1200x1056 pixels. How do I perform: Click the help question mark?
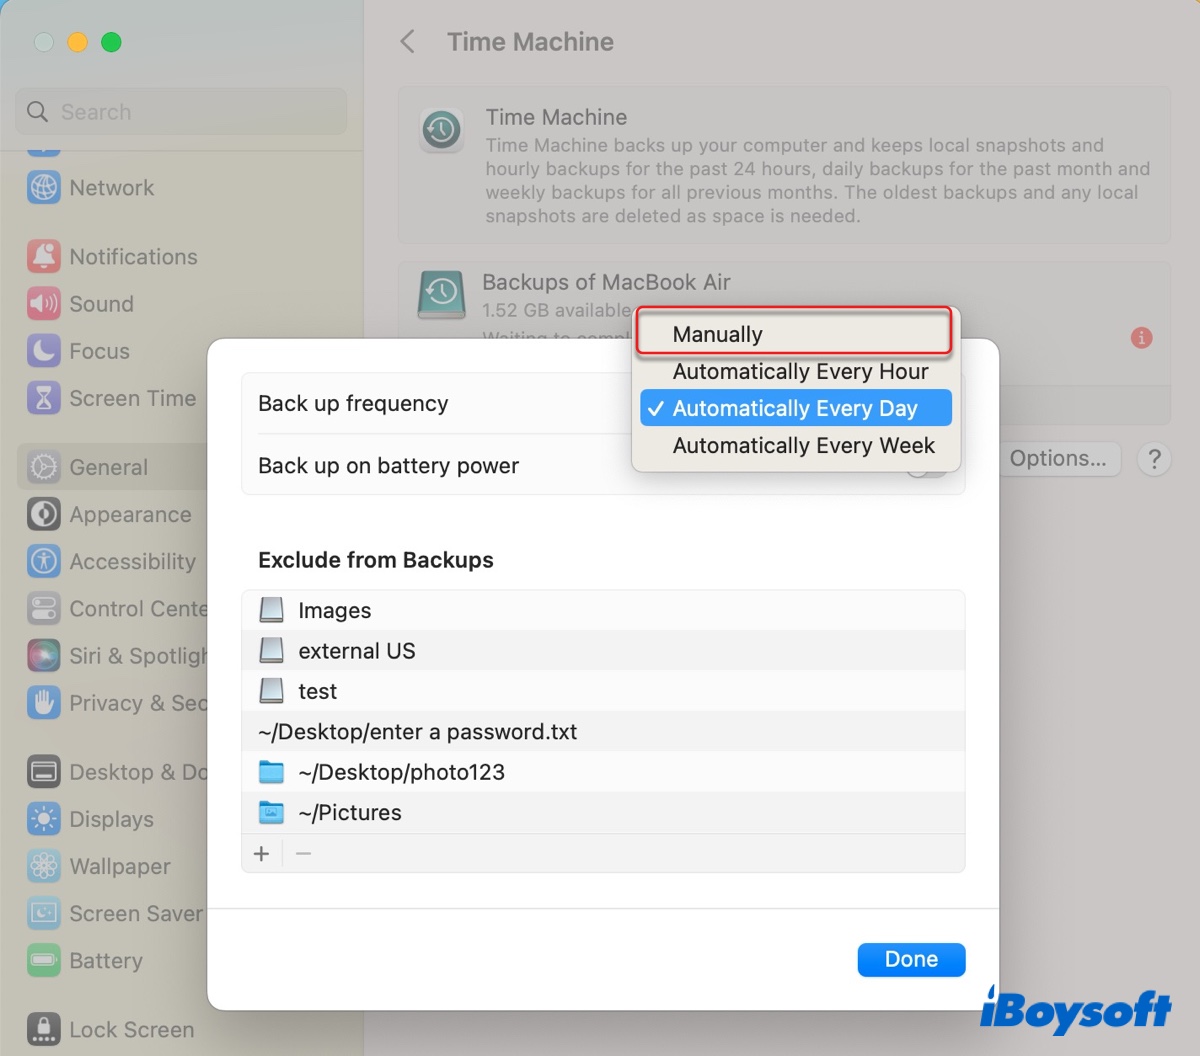[1154, 459]
